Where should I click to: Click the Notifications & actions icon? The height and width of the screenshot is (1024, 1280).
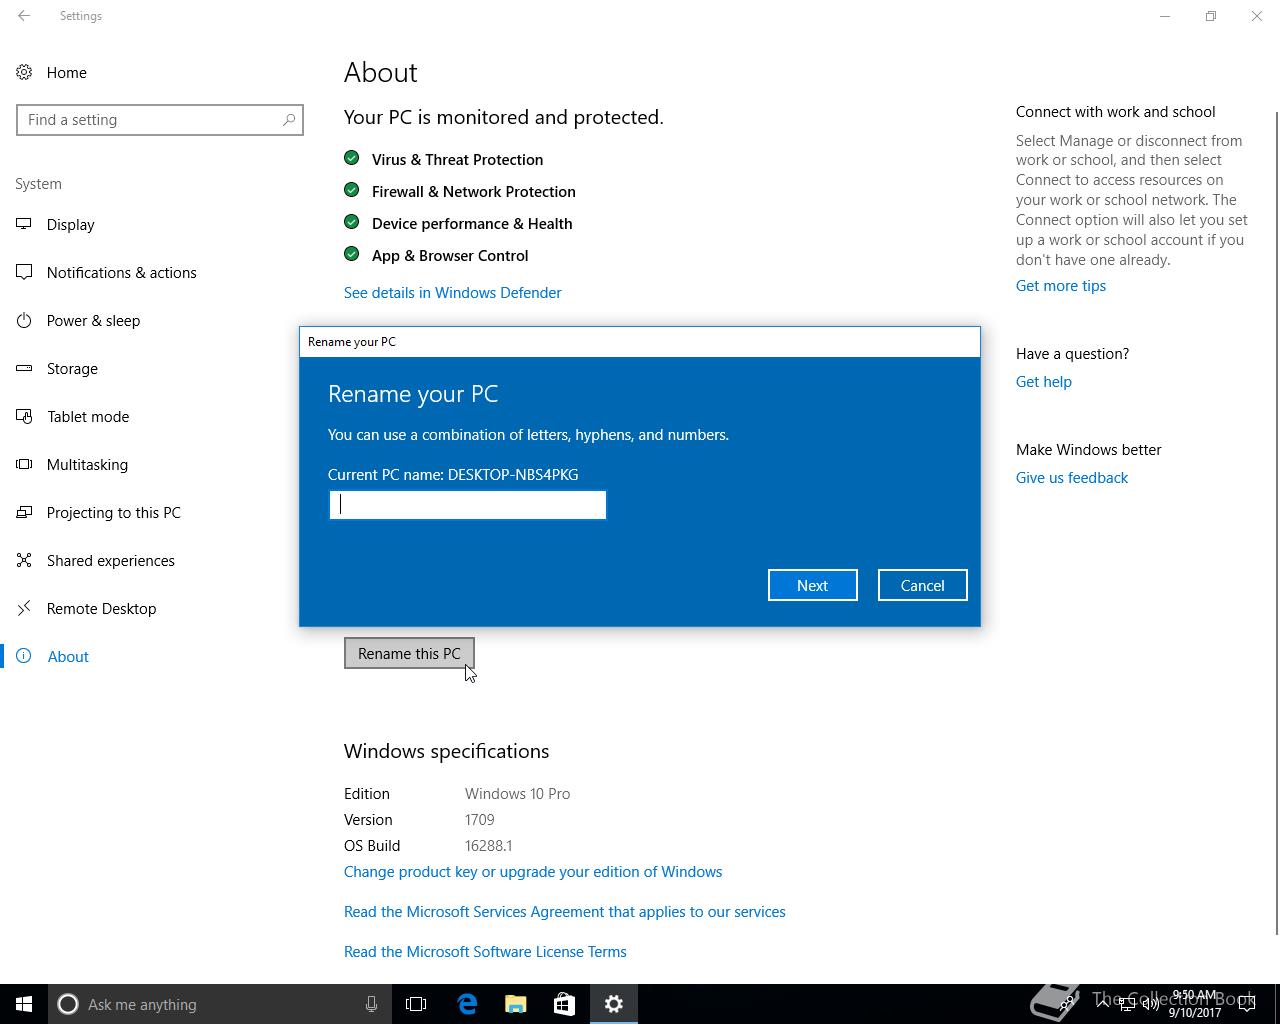click(24, 272)
